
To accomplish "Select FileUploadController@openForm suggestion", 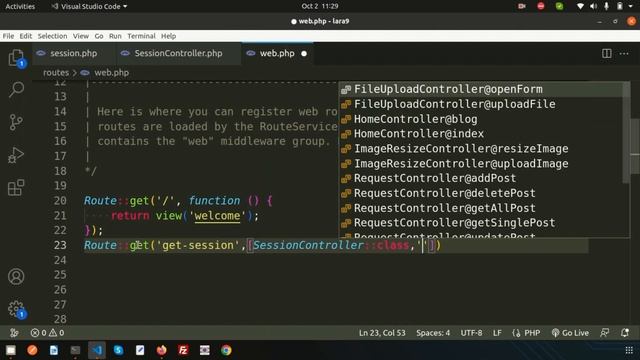I will coord(481,89).
